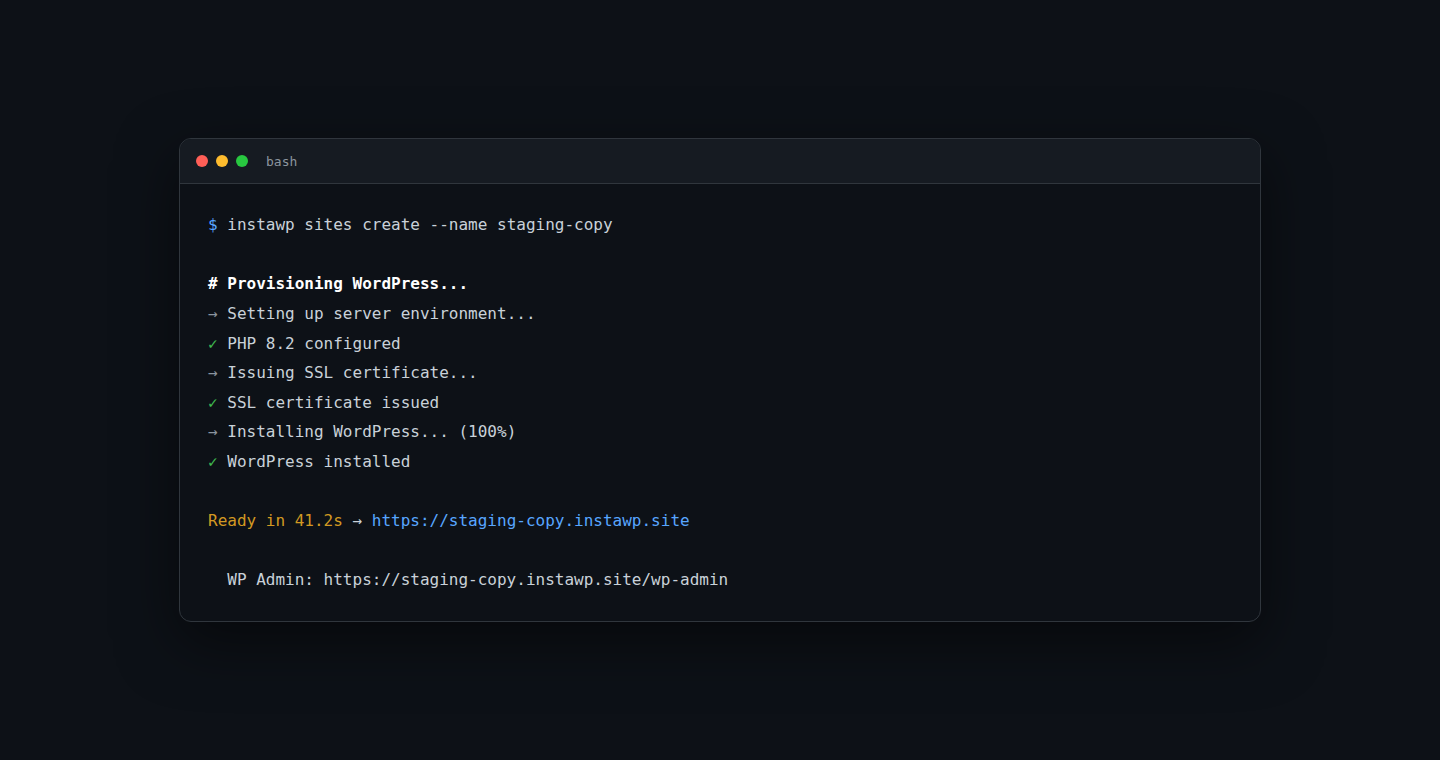Open the https://staging-copy.instawp.site link
Screen dimensions: 1440x760
click(x=530, y=521)
